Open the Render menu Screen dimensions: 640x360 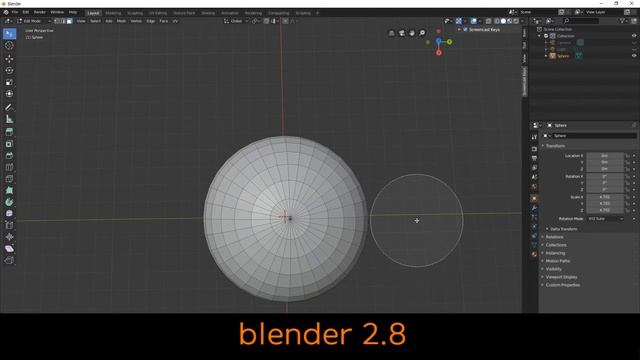40,12
